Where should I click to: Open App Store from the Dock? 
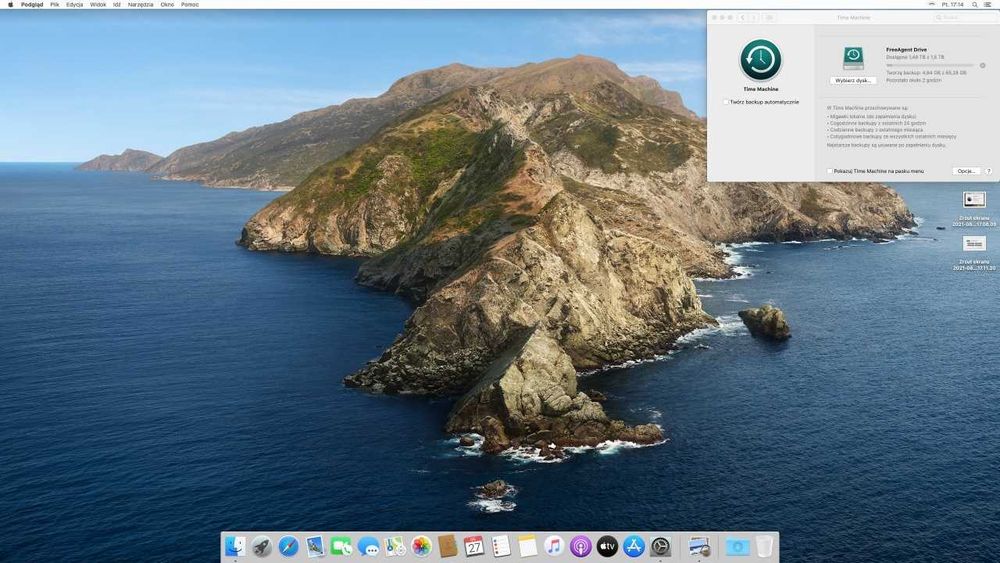pos(633,546)
